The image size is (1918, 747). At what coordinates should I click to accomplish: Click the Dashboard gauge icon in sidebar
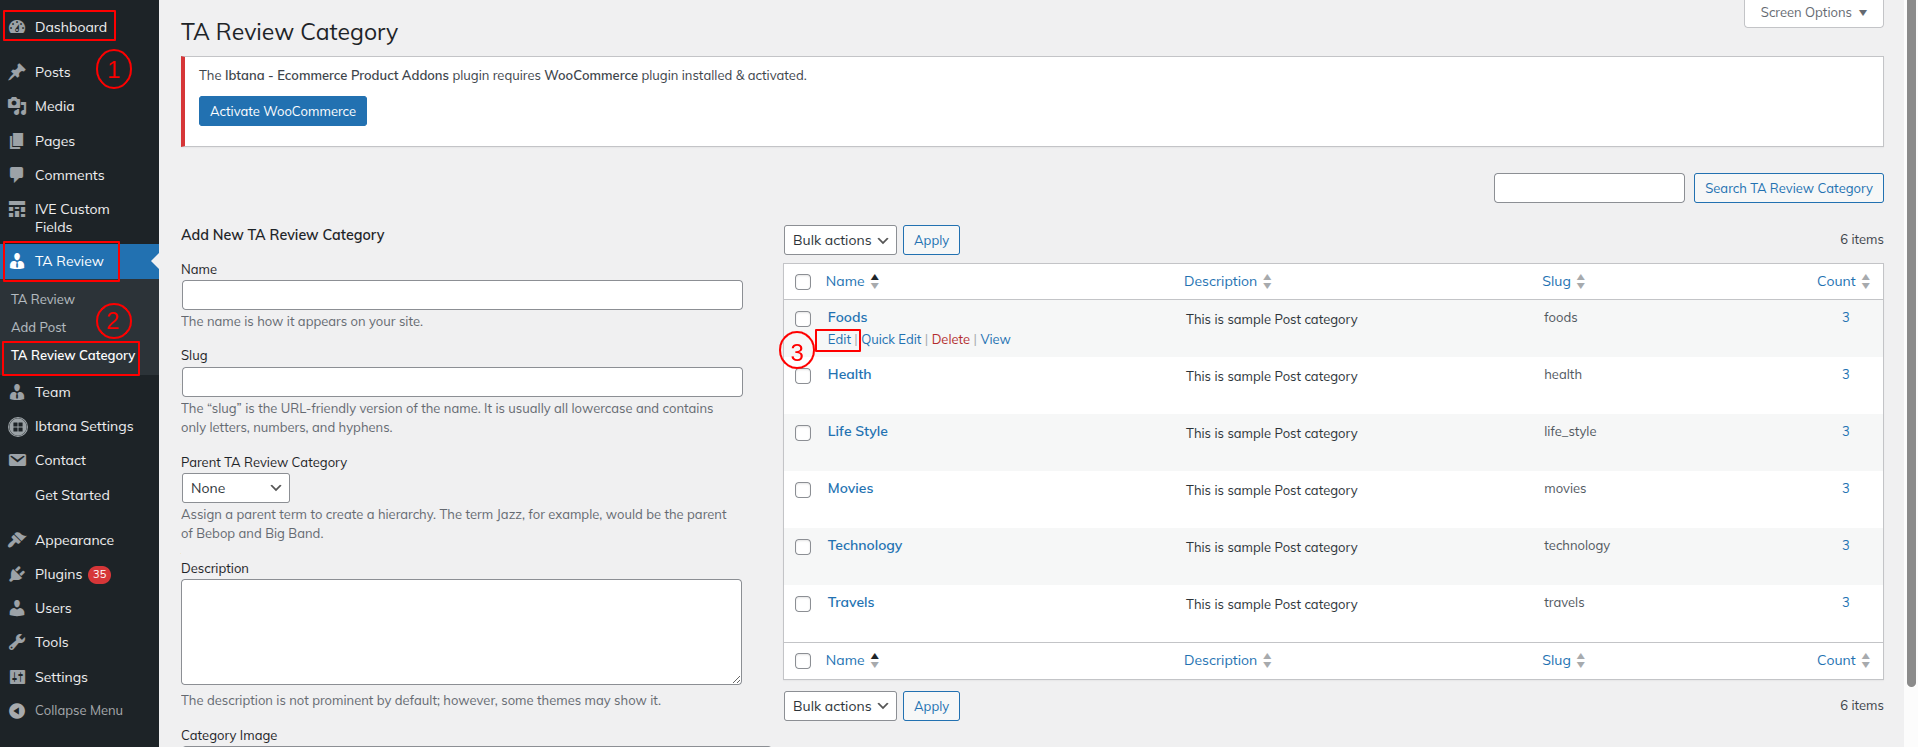[17, 27]
